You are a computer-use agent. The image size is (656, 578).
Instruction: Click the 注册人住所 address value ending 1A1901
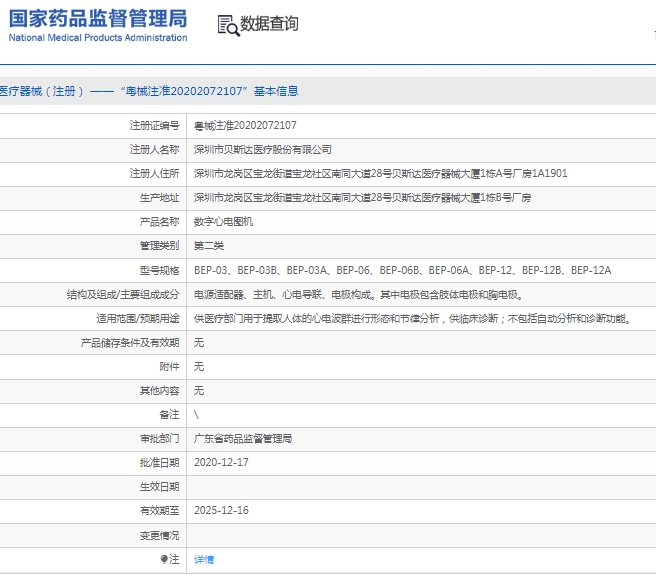[x=380, y=173]
